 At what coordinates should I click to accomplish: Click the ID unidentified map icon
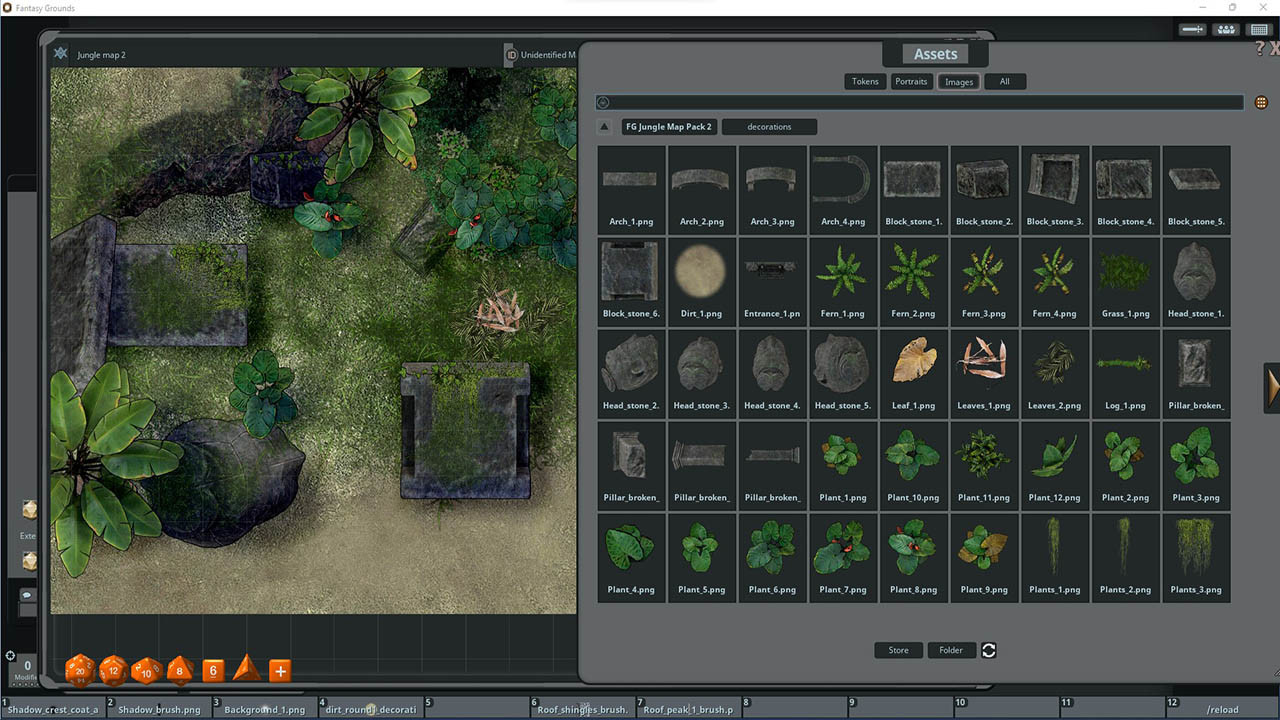511,55
